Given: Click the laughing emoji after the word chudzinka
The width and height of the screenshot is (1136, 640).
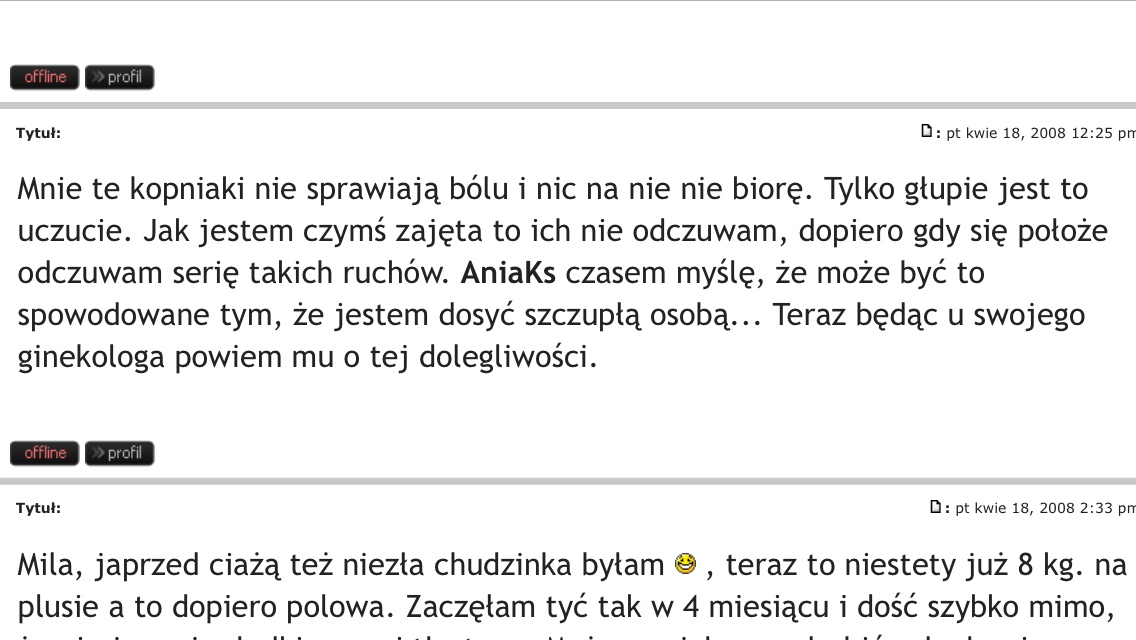Looking at the screenshot, I should click(x=684, y=563).
